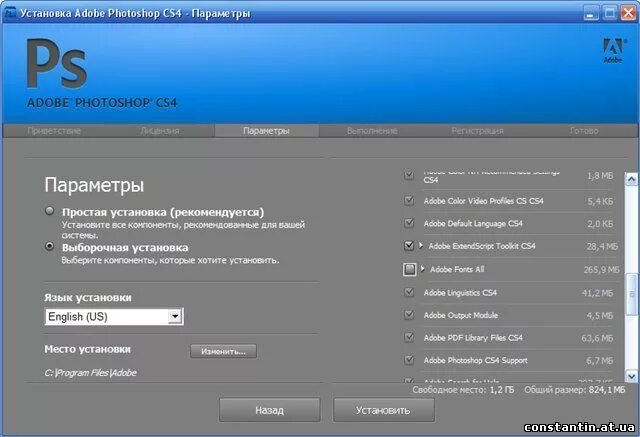
Task: Click the Установить button
Action: point(384,410)
